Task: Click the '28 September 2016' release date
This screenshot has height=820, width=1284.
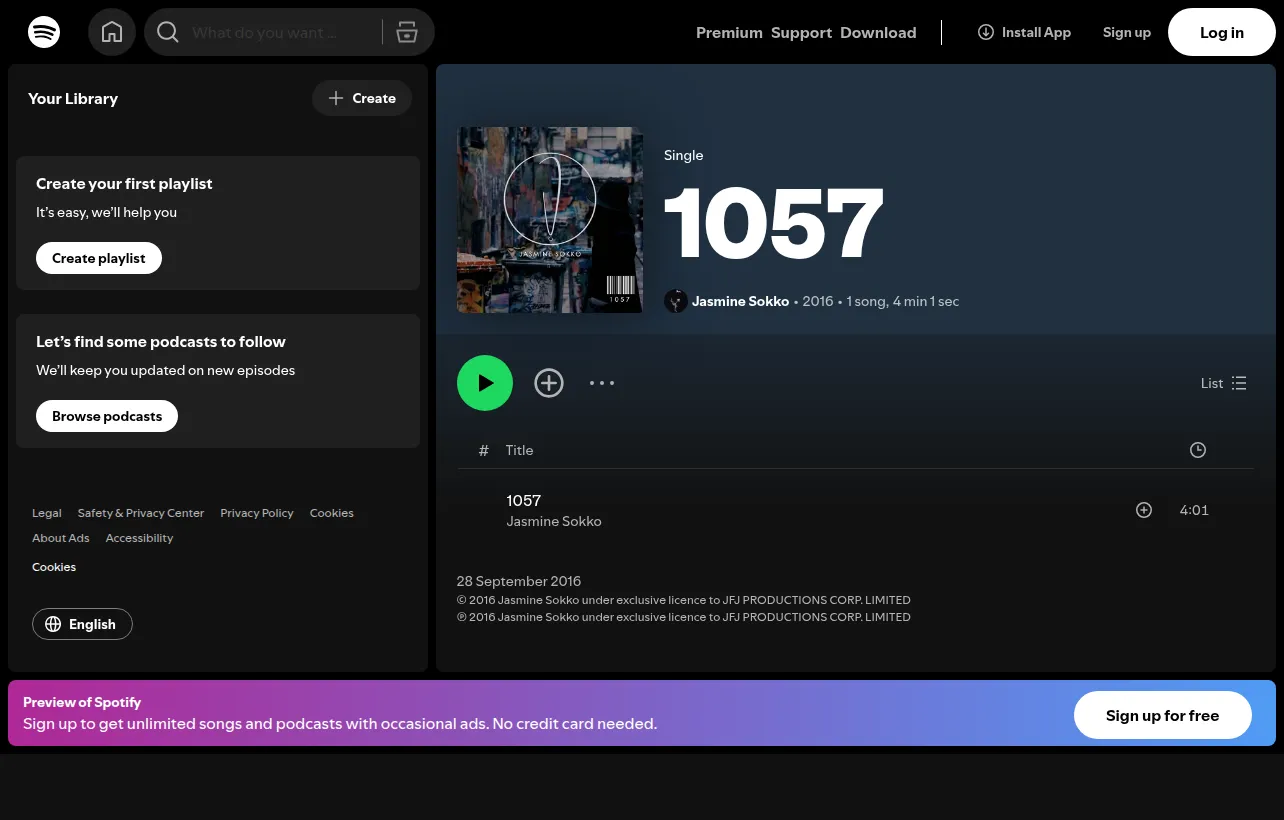Action: [x=519, y=581]
